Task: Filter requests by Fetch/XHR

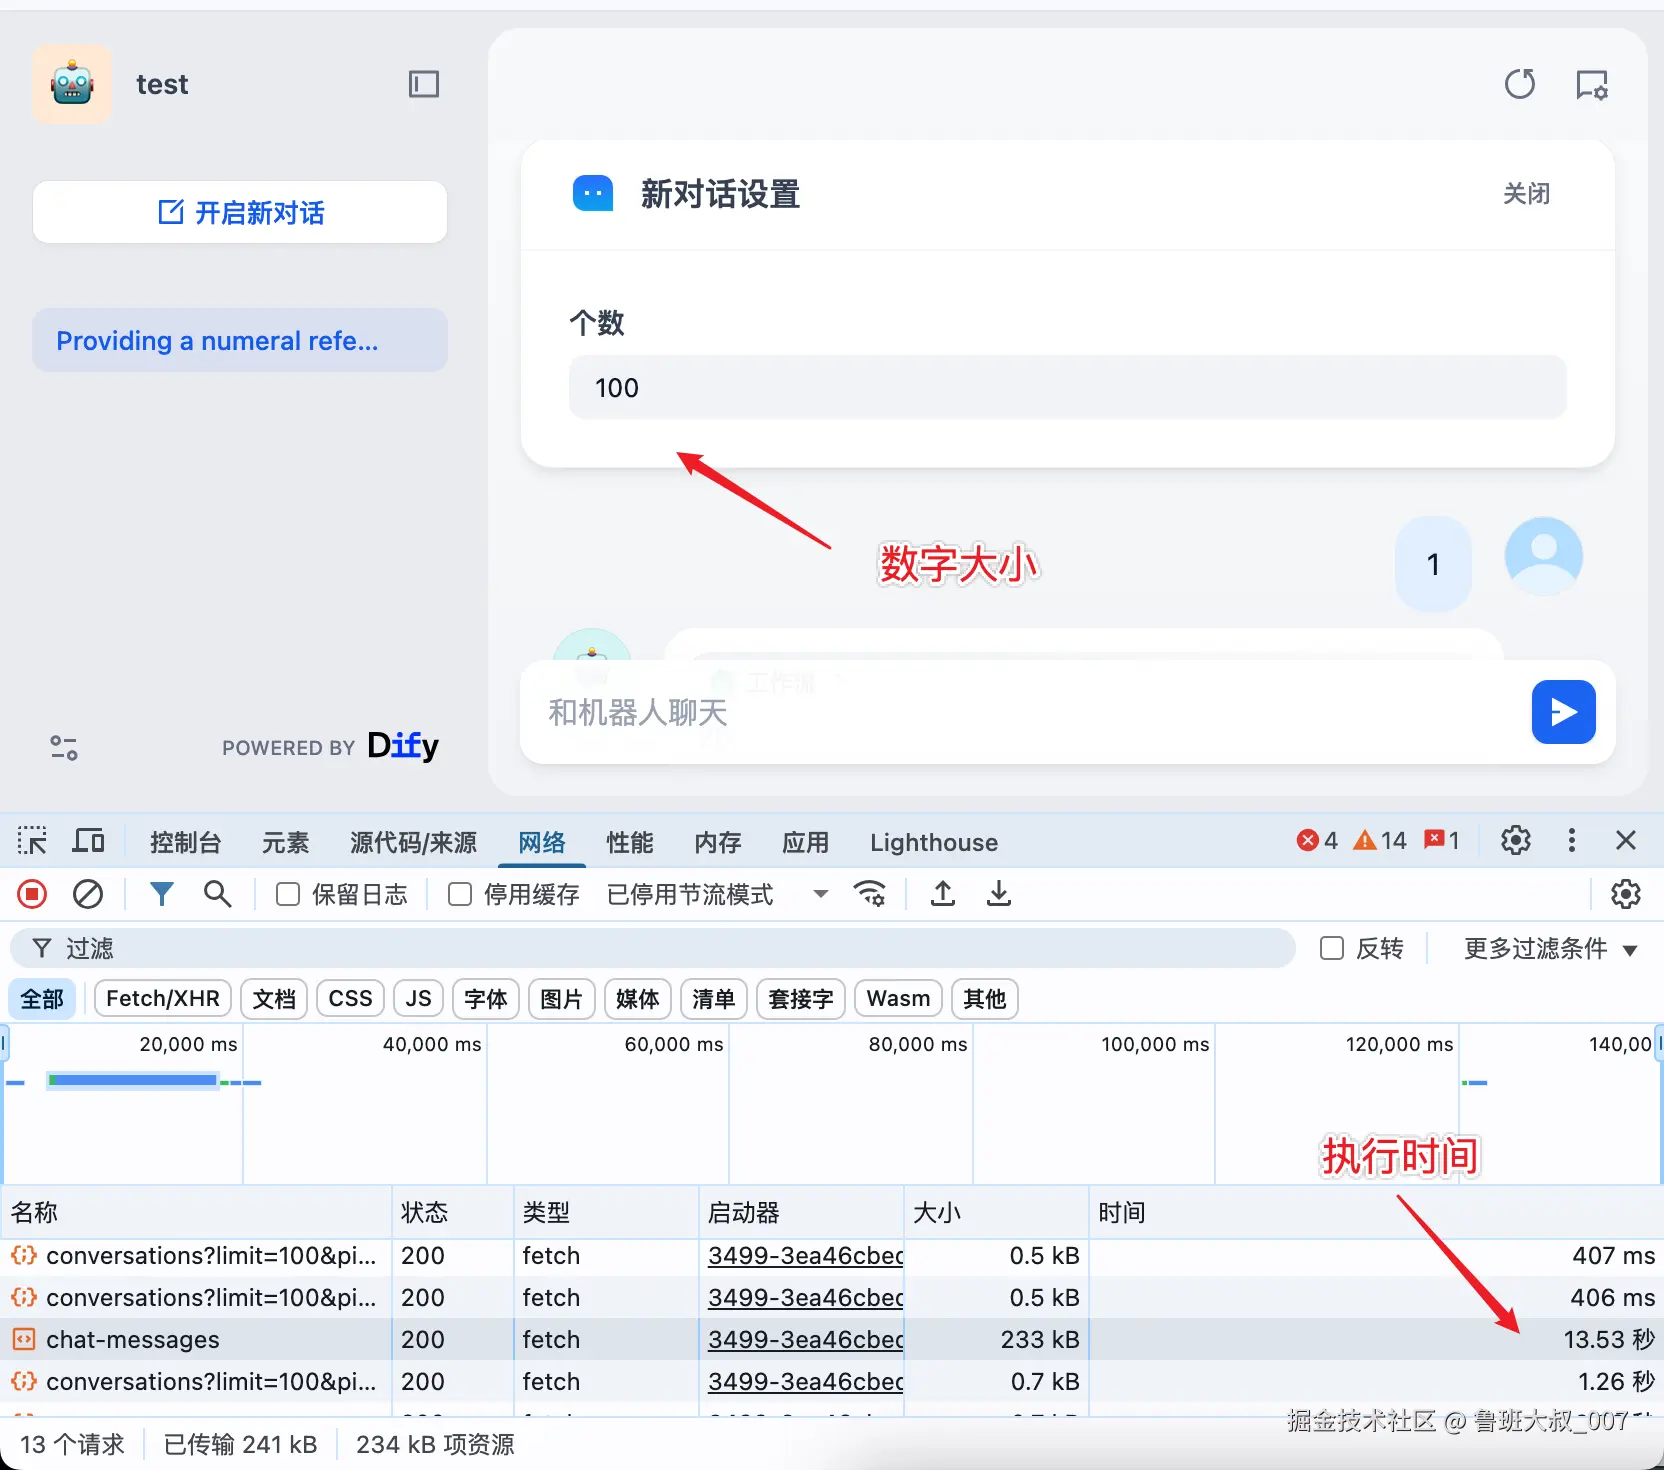Action: pos(163,999)
